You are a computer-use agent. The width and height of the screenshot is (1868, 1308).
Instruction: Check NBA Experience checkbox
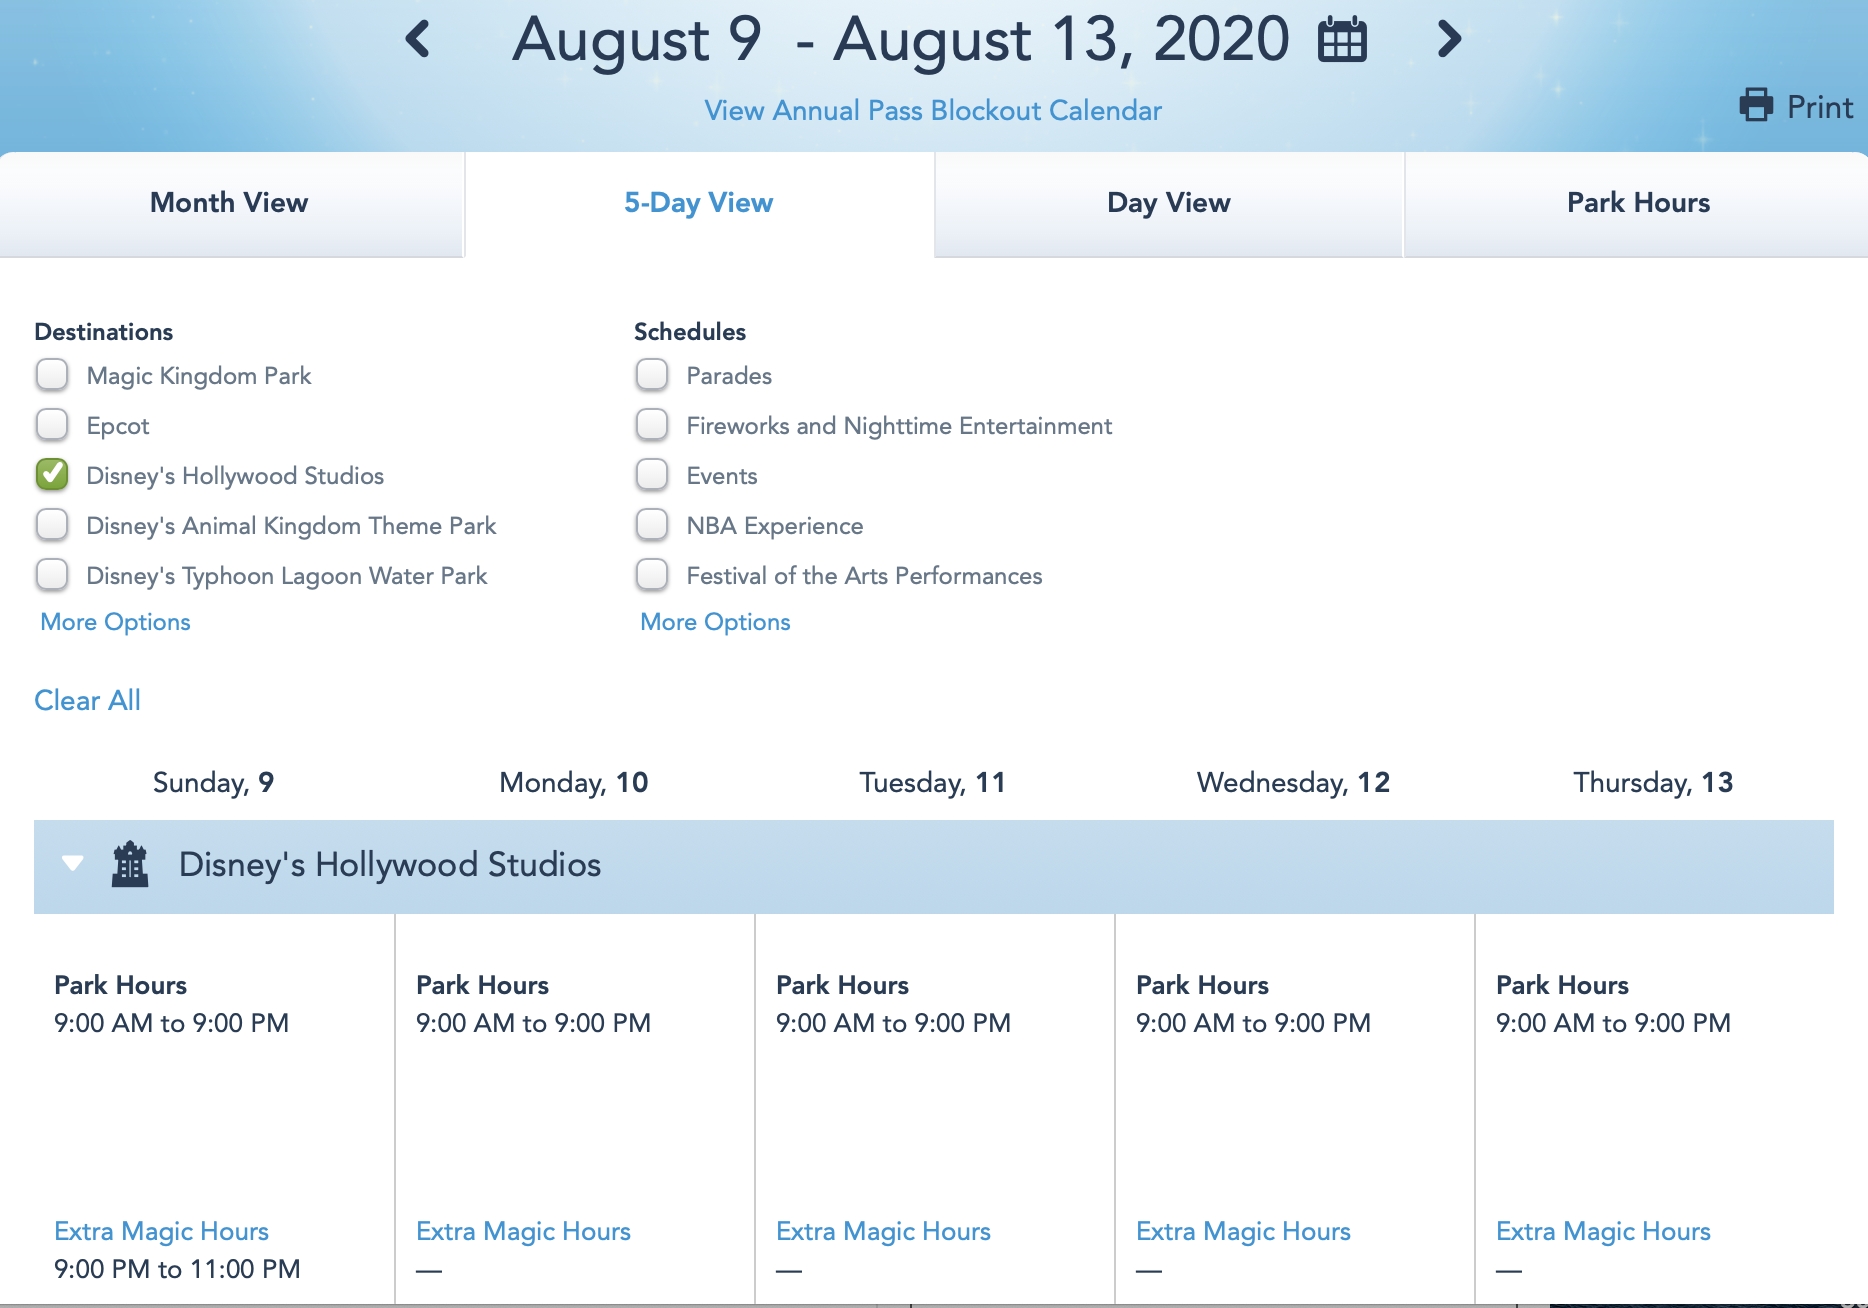[x=652, y=525]
